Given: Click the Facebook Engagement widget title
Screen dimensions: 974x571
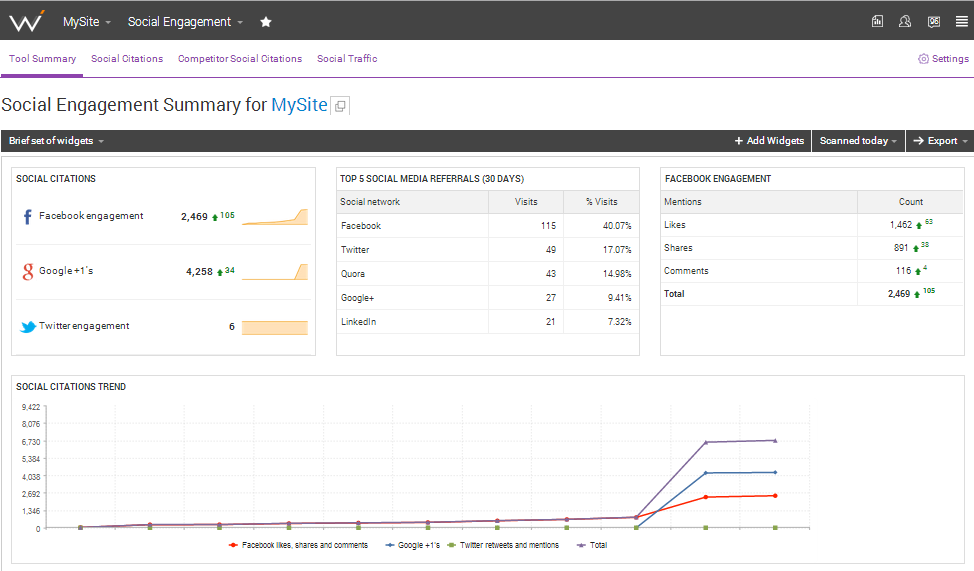Looking at the screenshot, I should click(718, 178).
